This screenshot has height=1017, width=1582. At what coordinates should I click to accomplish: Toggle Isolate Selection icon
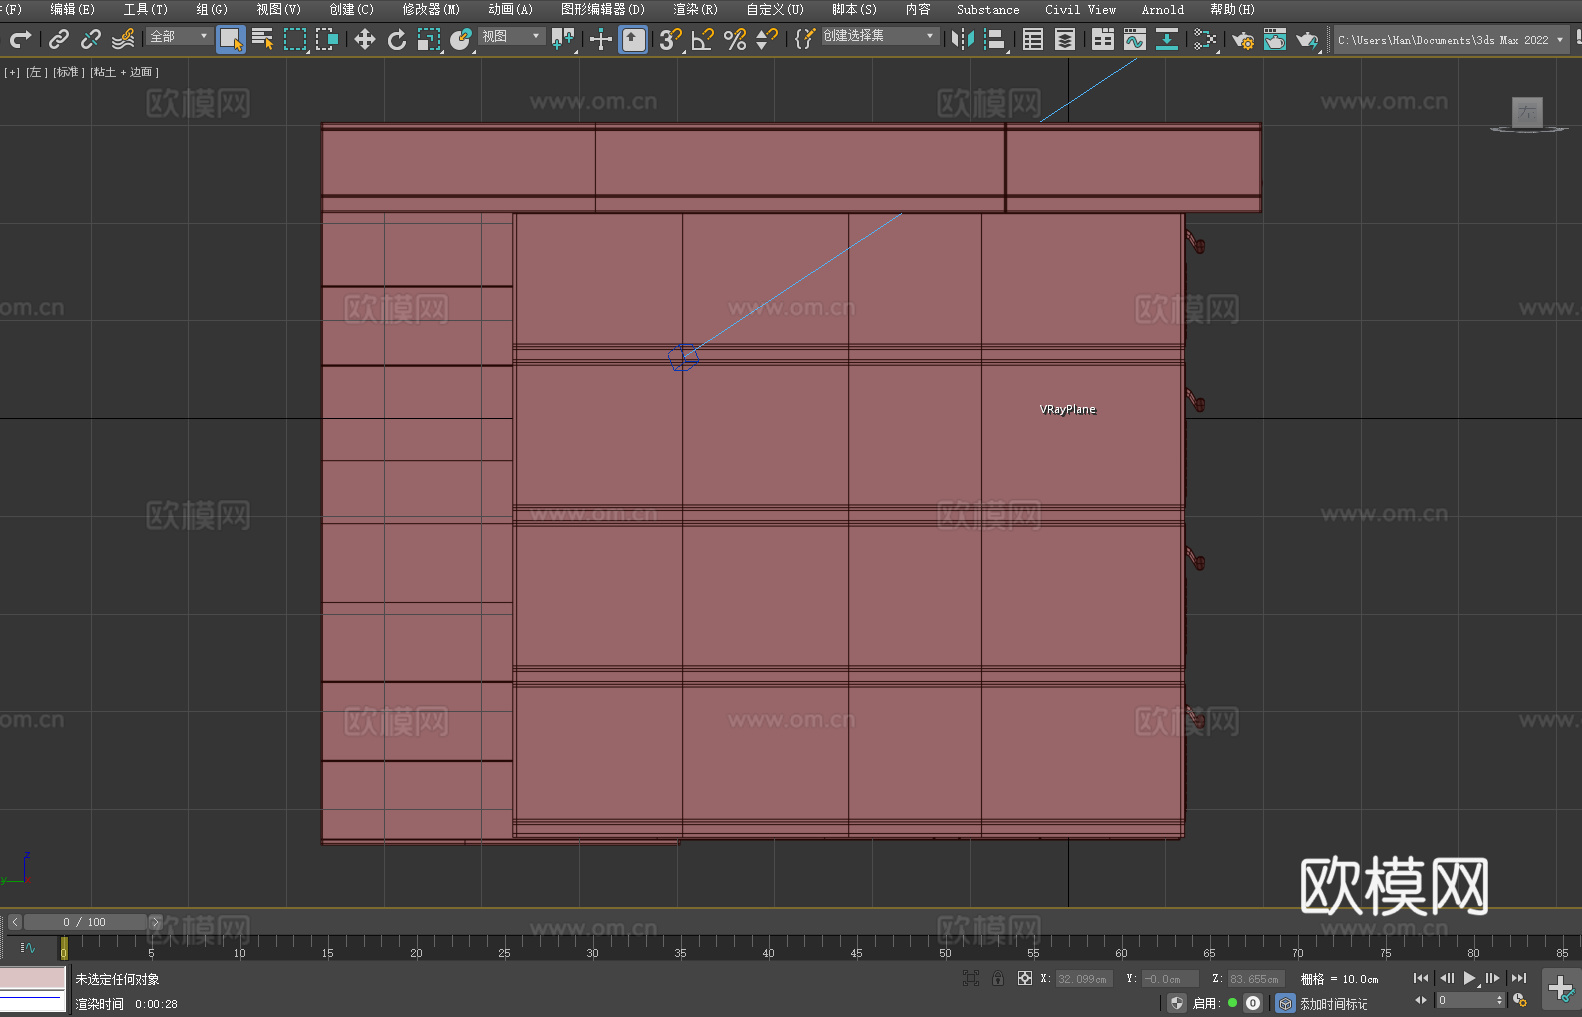[971, 978]
